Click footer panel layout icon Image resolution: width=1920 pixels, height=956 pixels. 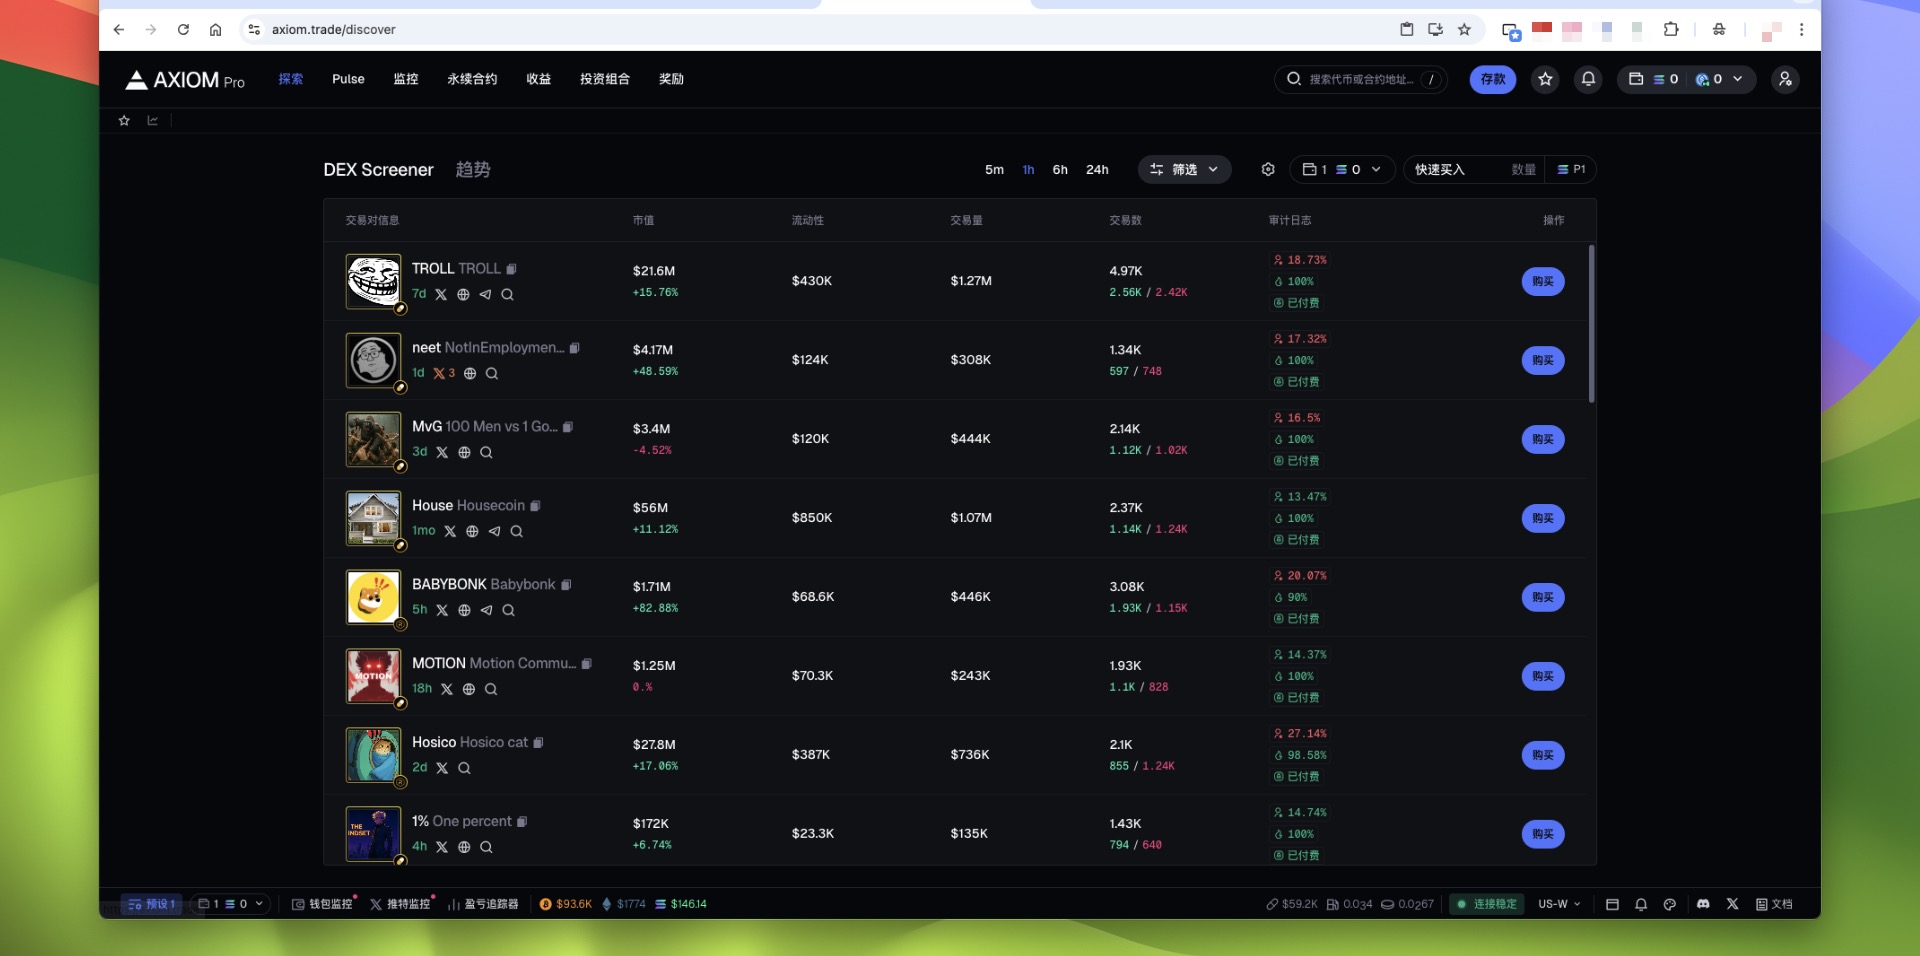click(x=1612, y=904)
